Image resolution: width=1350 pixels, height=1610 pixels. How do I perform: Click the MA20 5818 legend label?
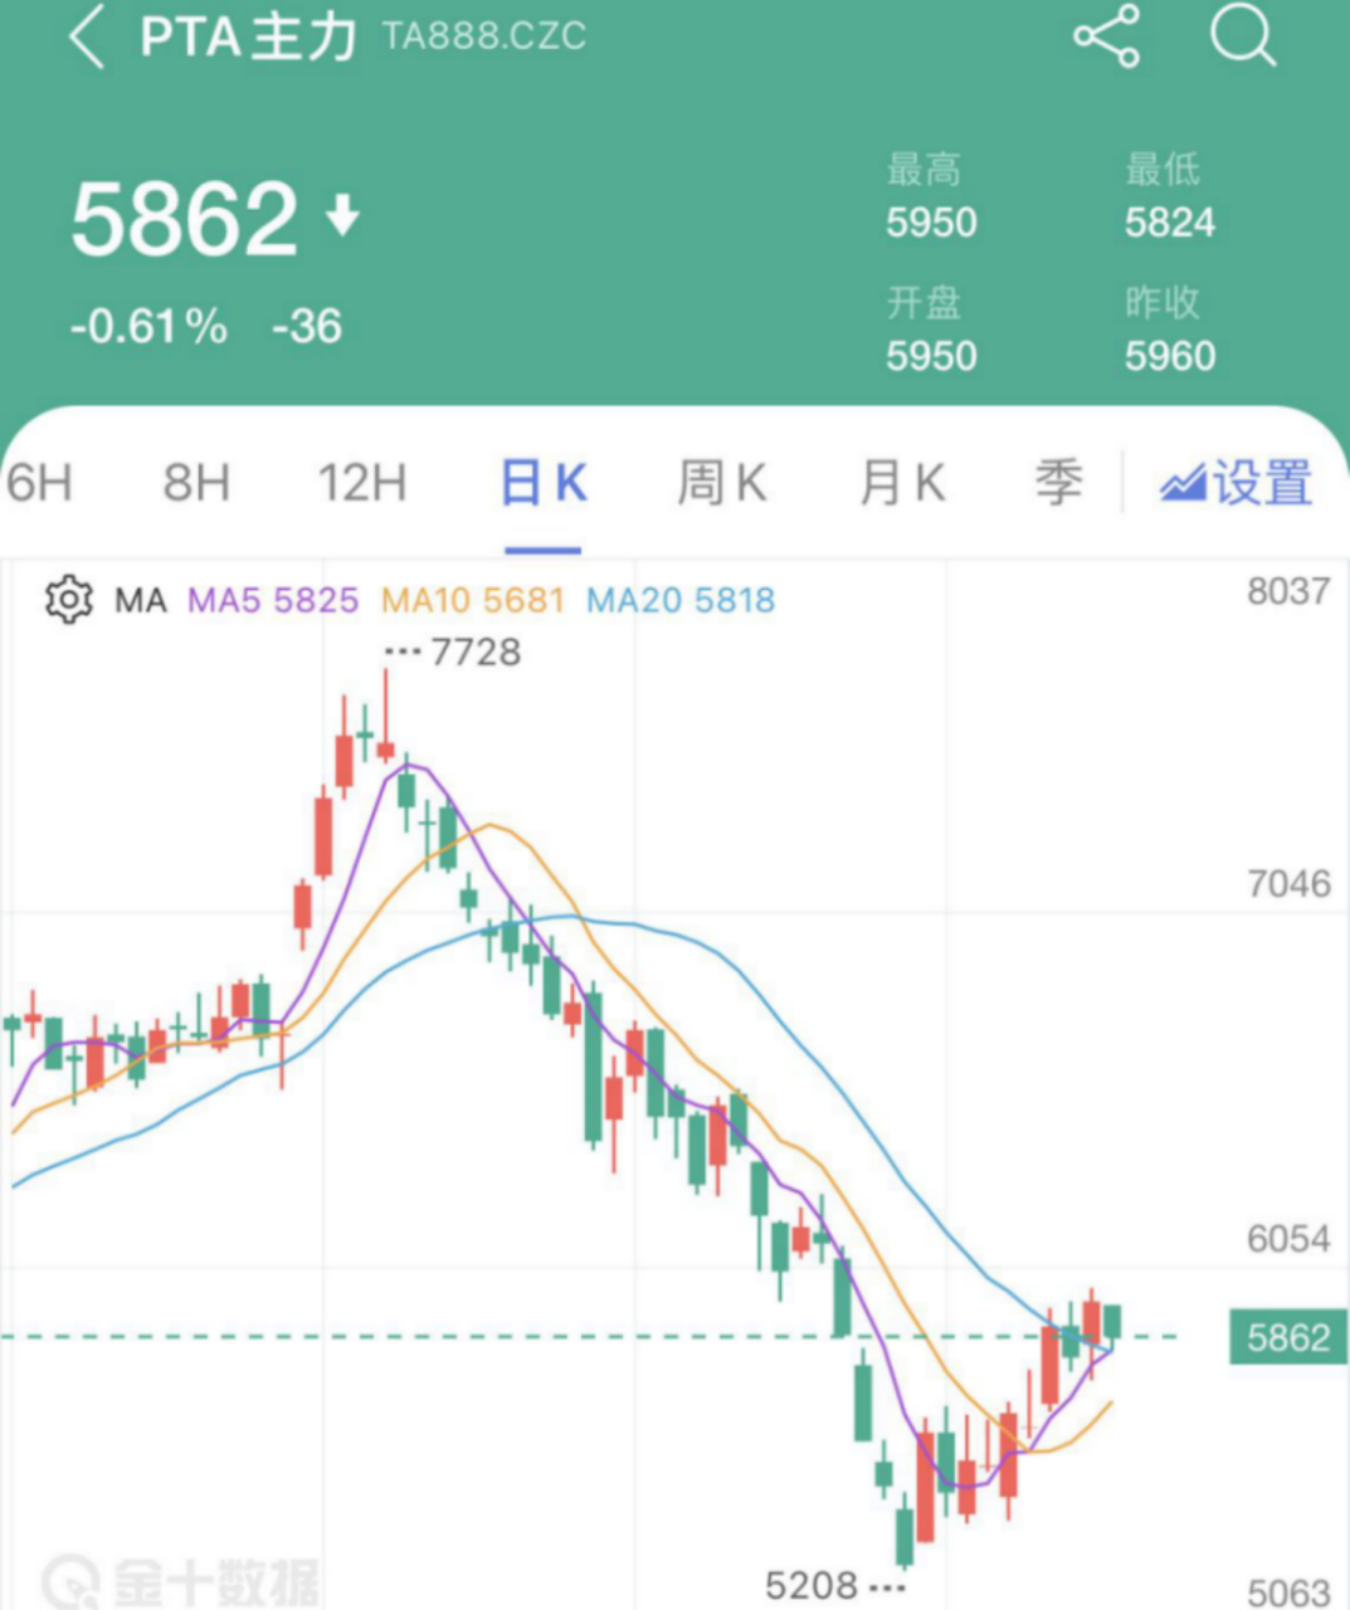click(681, 601)
